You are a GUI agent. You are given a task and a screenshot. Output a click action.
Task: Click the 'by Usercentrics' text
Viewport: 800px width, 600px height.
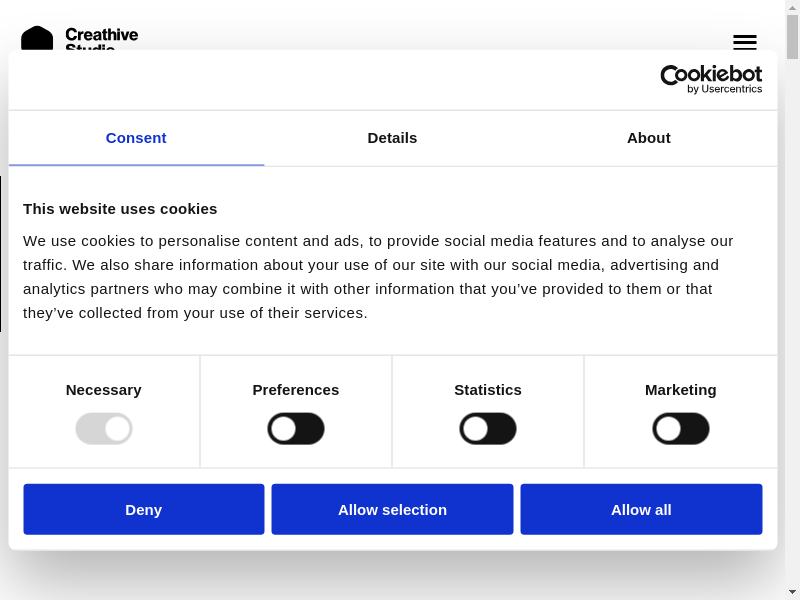tap(724, 89)
